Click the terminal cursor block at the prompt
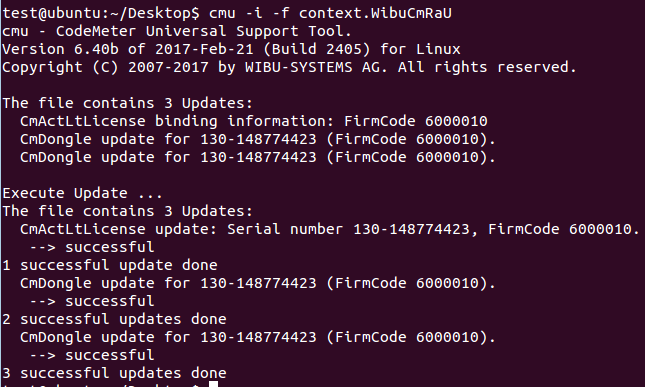Viewport: 645px width, 387px height. (x=213, y=384)
